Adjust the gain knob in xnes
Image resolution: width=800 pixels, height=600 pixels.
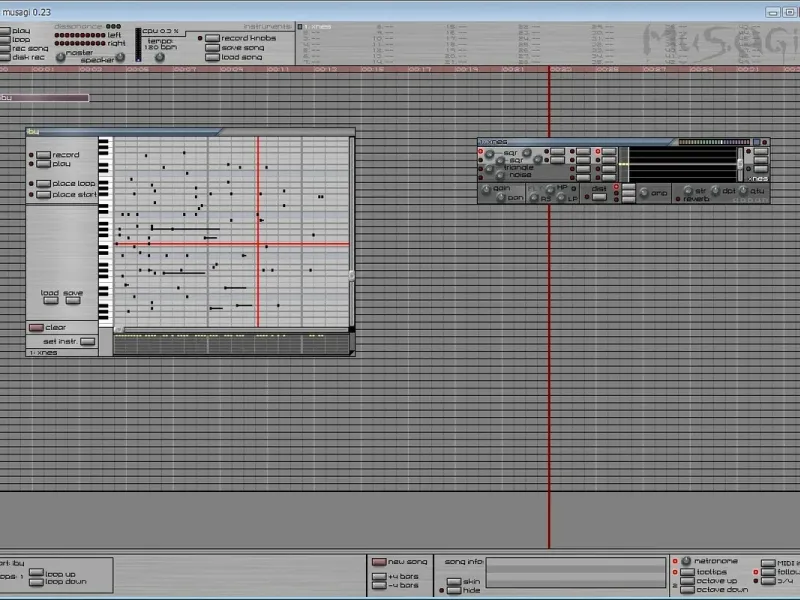(486, 189)
